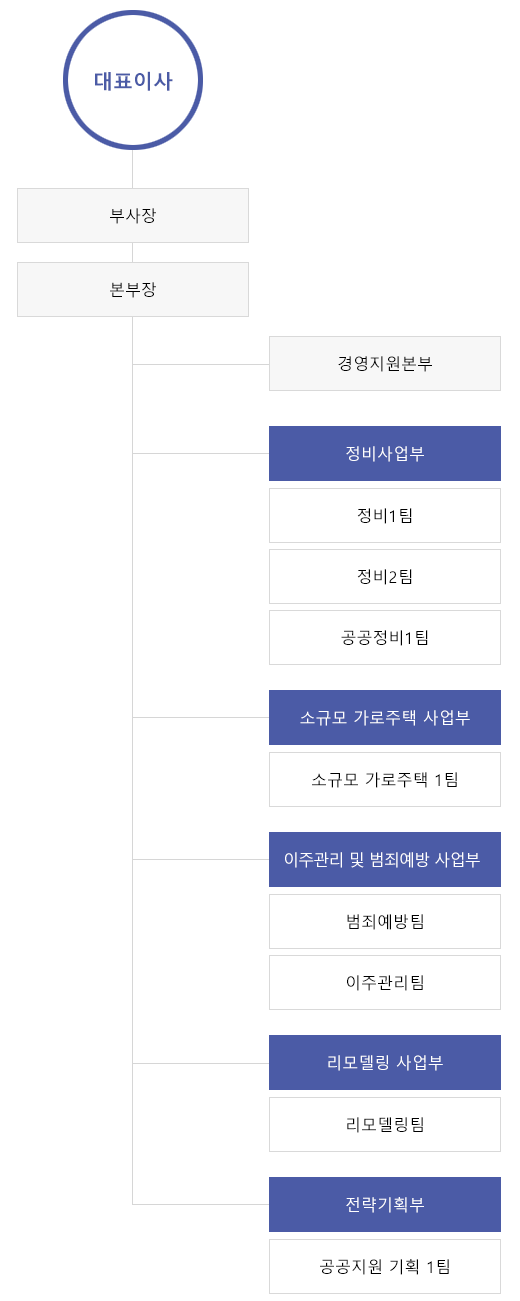Select the 범죄예방팀 box

385,921
